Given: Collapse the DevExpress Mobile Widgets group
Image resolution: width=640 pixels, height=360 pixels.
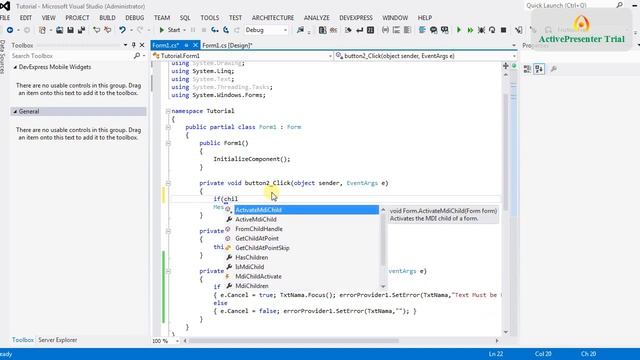Looking at the screenshot, I should tap(15, 67).
